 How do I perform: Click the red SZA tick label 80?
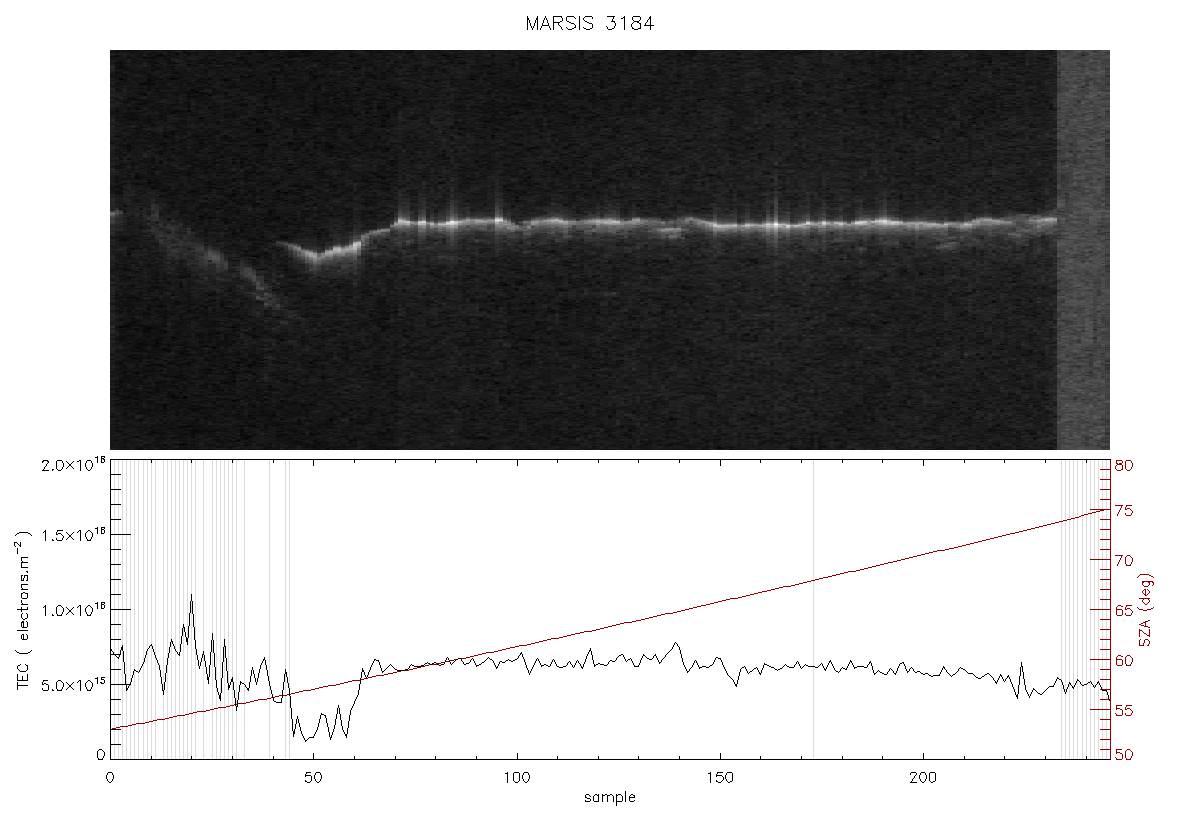(x=1124, y=466)
